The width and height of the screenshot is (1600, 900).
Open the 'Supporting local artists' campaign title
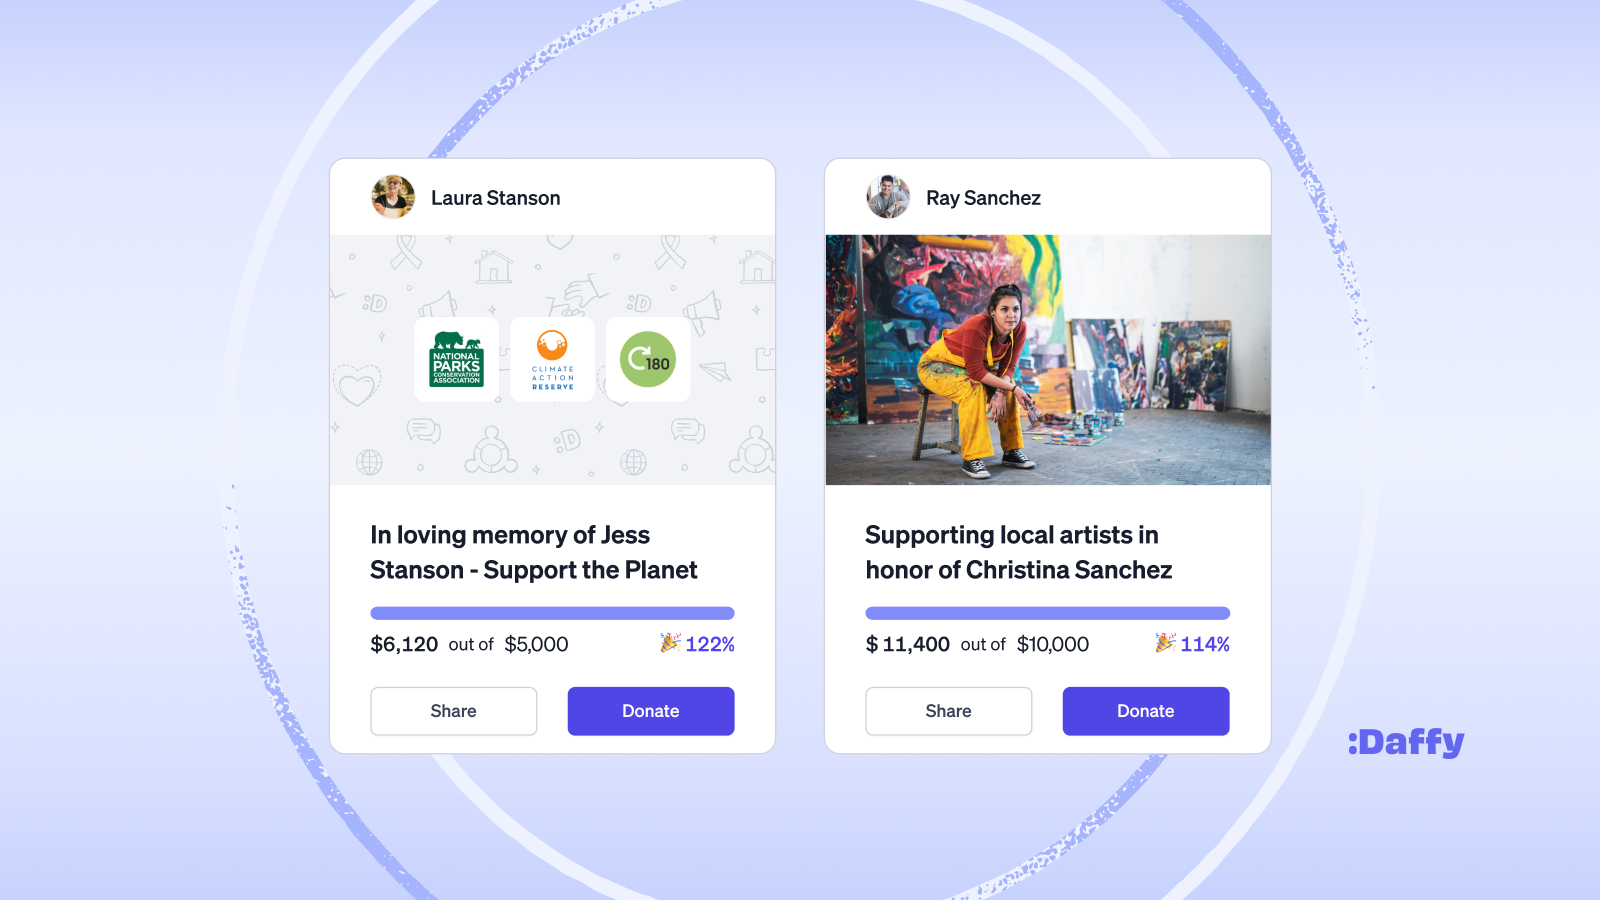(1019, 552)
